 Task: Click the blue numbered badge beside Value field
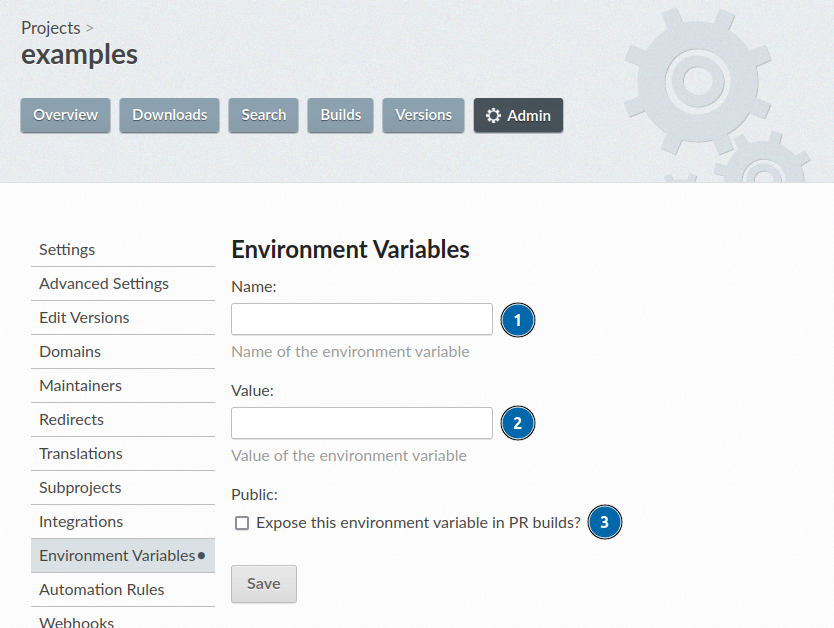point(518,423)
